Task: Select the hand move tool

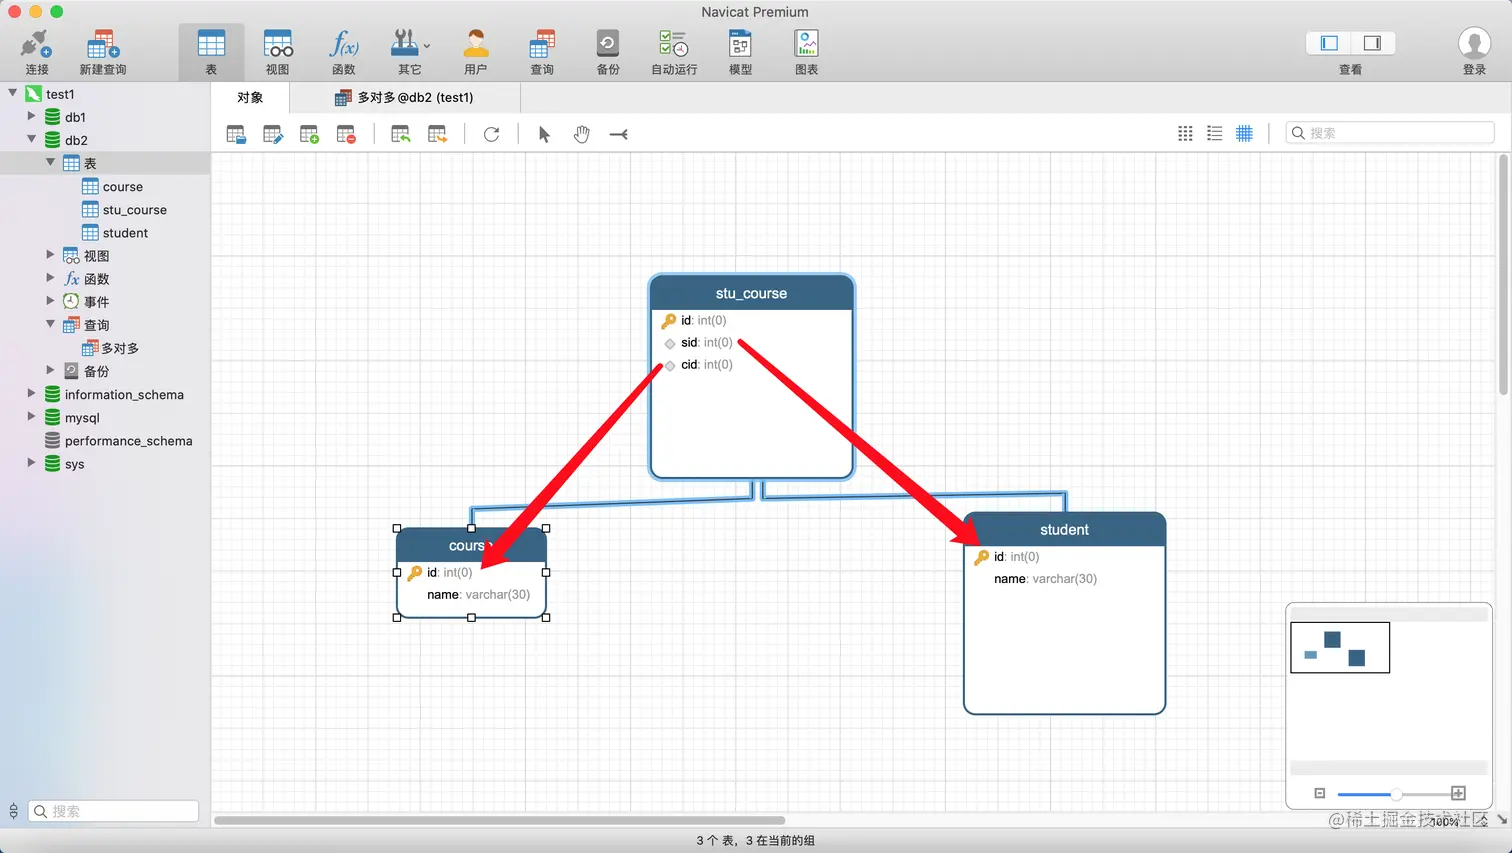Action: click(x=581, y=134)
